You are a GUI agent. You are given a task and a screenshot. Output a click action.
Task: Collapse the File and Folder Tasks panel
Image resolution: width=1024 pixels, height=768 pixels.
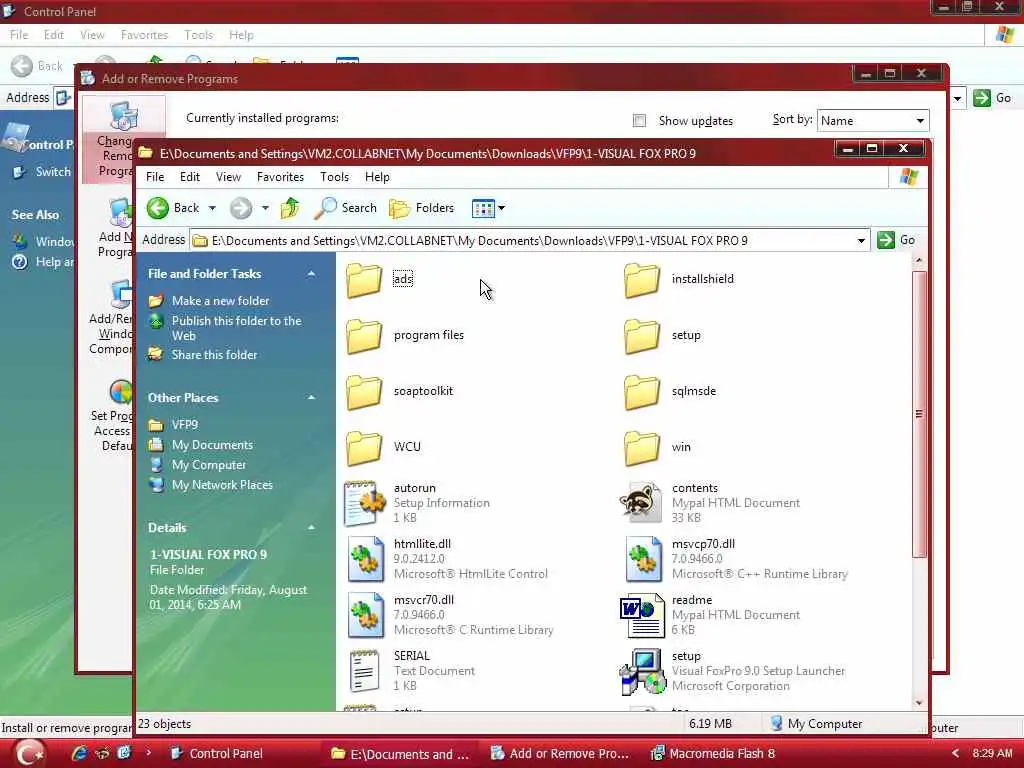click(312, 274)
